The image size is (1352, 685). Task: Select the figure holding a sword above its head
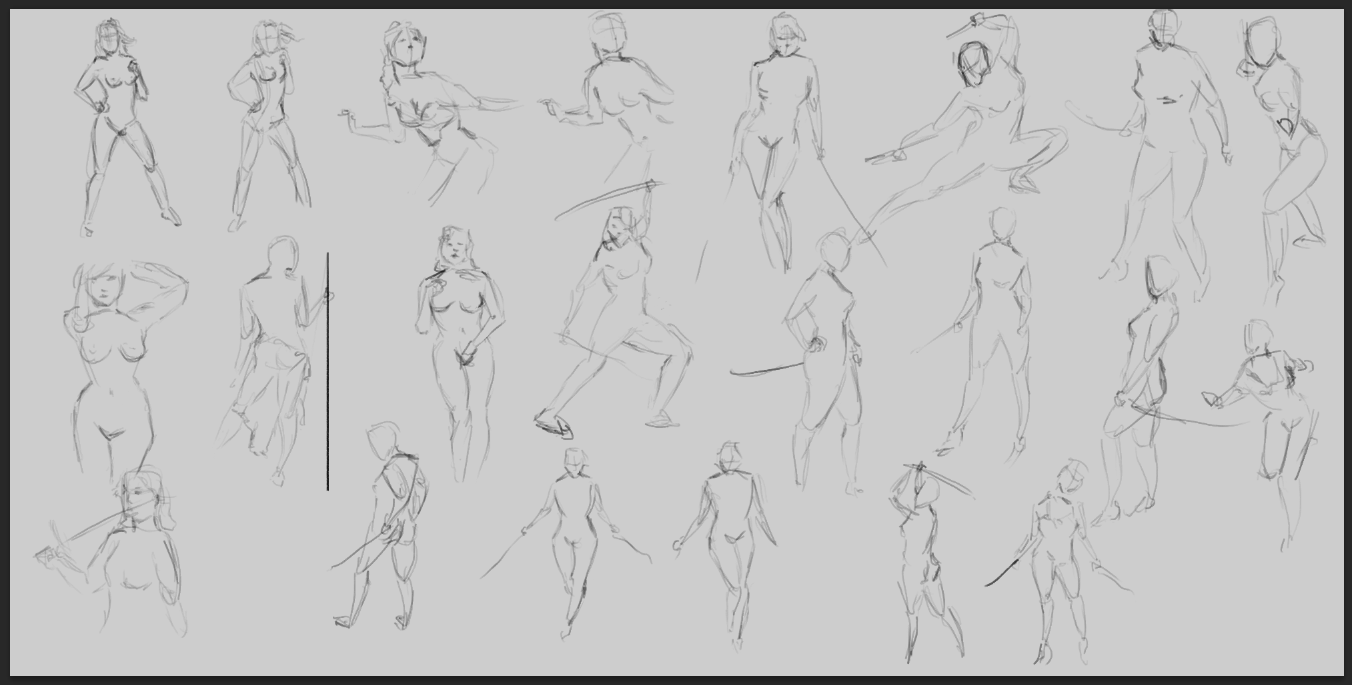pos(930,560)
